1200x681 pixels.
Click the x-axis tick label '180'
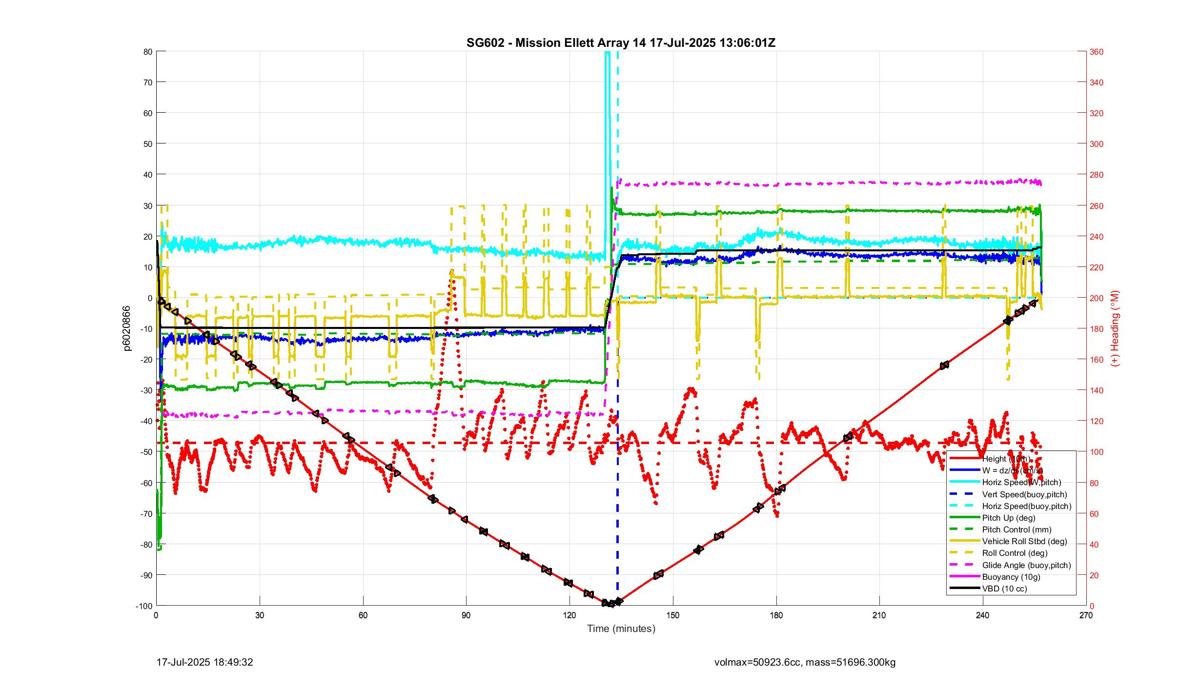point(776,616)
